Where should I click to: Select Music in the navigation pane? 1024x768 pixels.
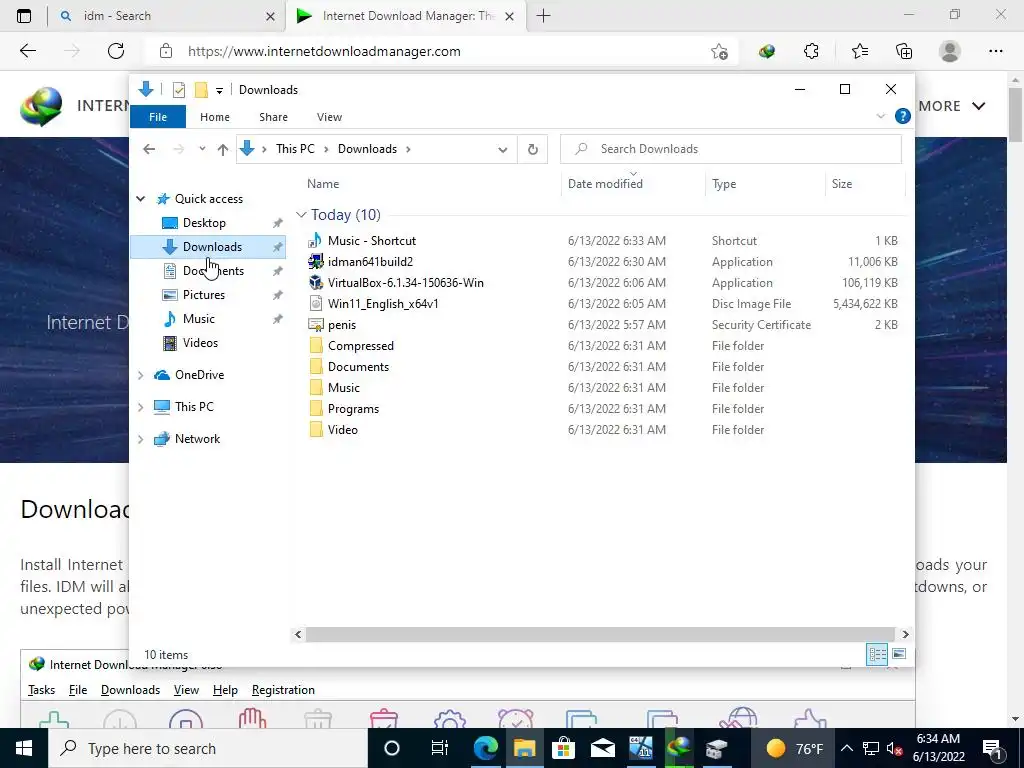[x=199, y=319]
